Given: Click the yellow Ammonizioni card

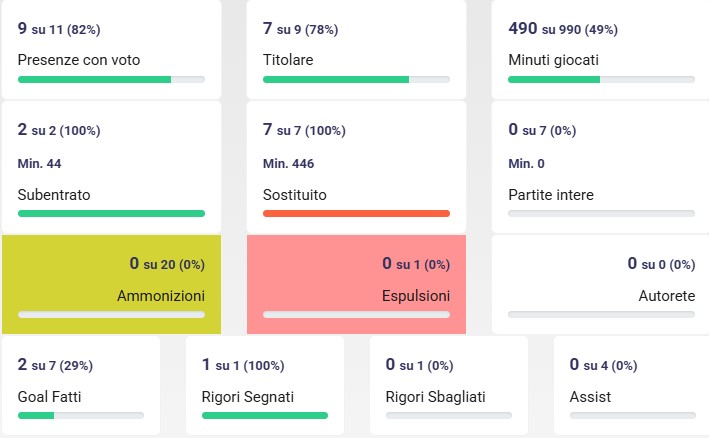Looking at the screenshot, I should pyautogui.click(x=110, y=284).
